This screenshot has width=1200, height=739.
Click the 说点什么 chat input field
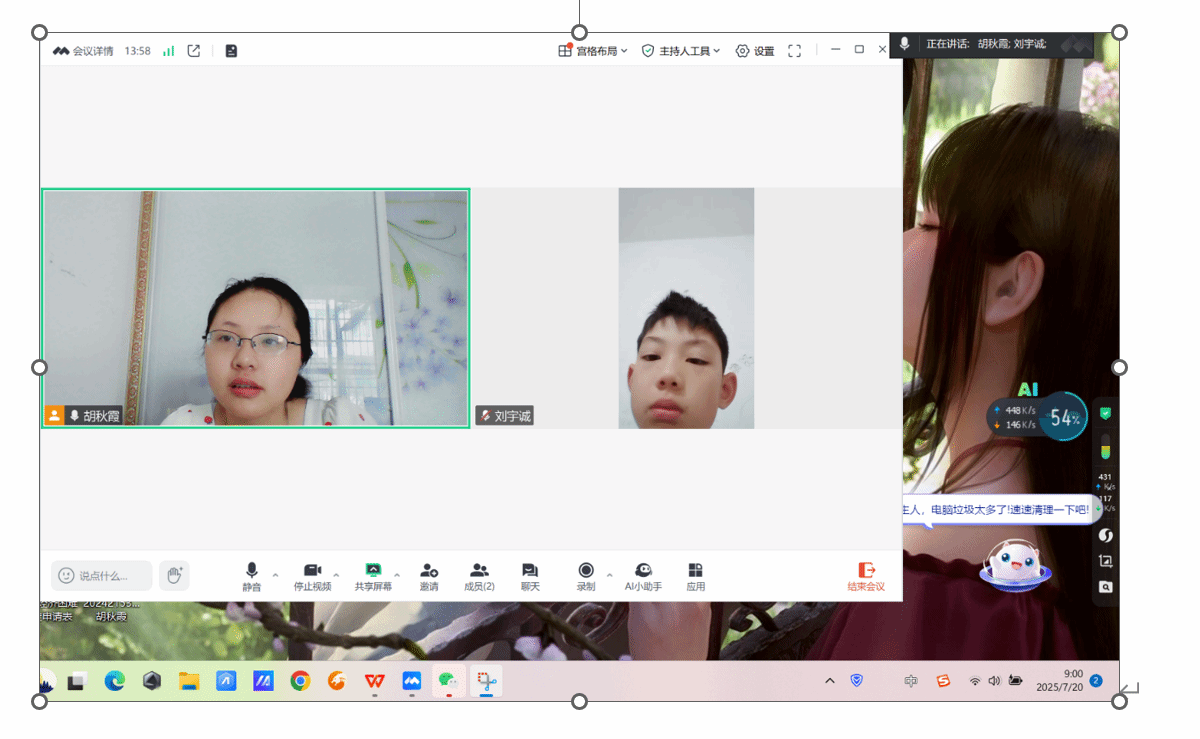(x=103, y=575)
